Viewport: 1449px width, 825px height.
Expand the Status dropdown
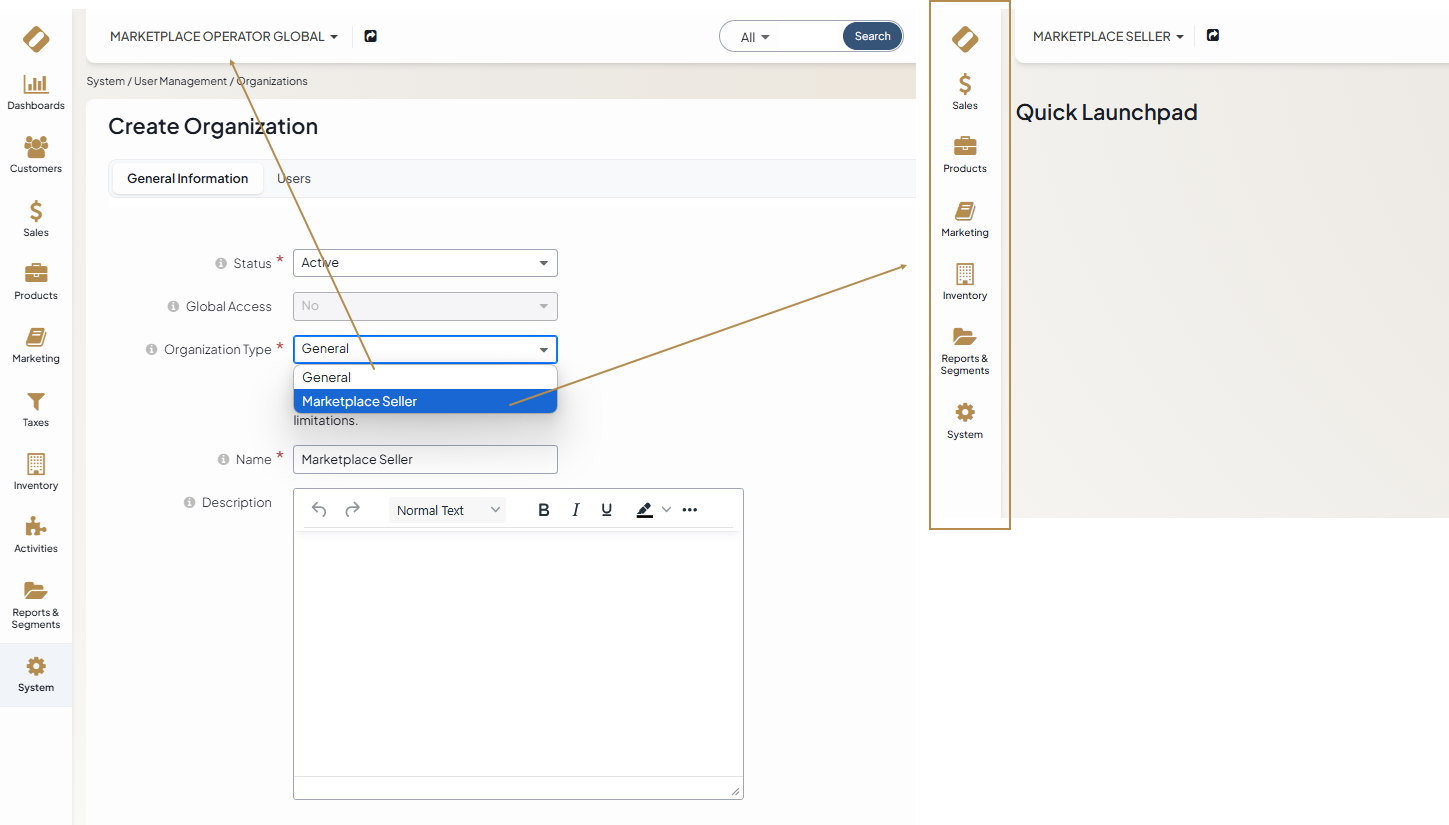coord(425,263)
